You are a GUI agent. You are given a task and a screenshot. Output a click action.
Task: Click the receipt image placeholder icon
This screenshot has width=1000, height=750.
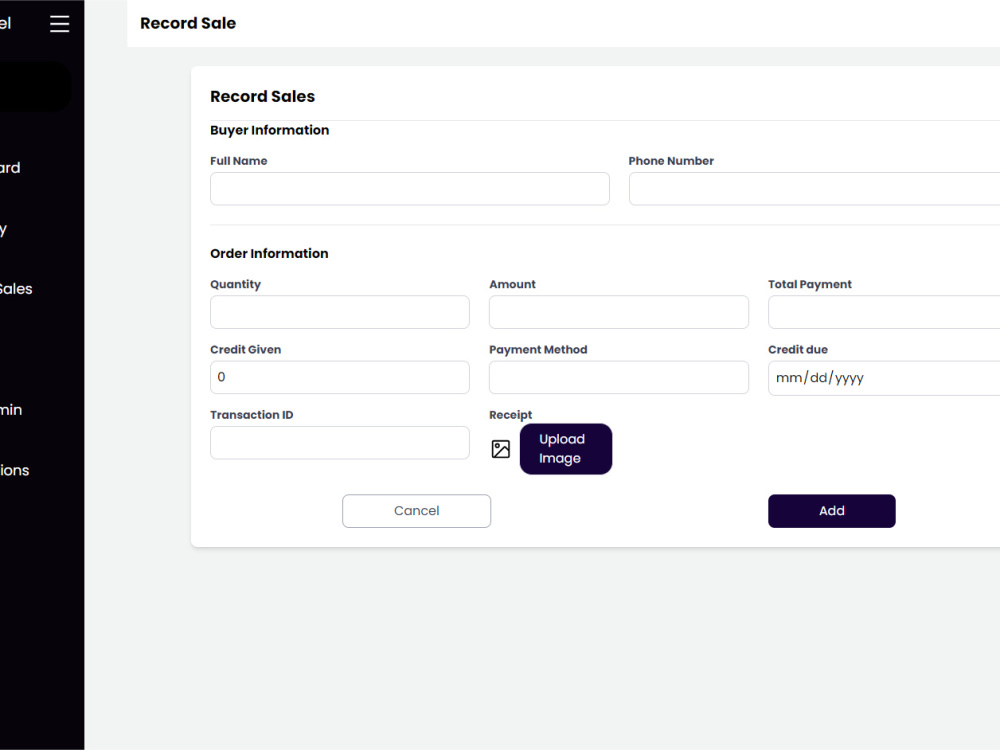(501, 449)
